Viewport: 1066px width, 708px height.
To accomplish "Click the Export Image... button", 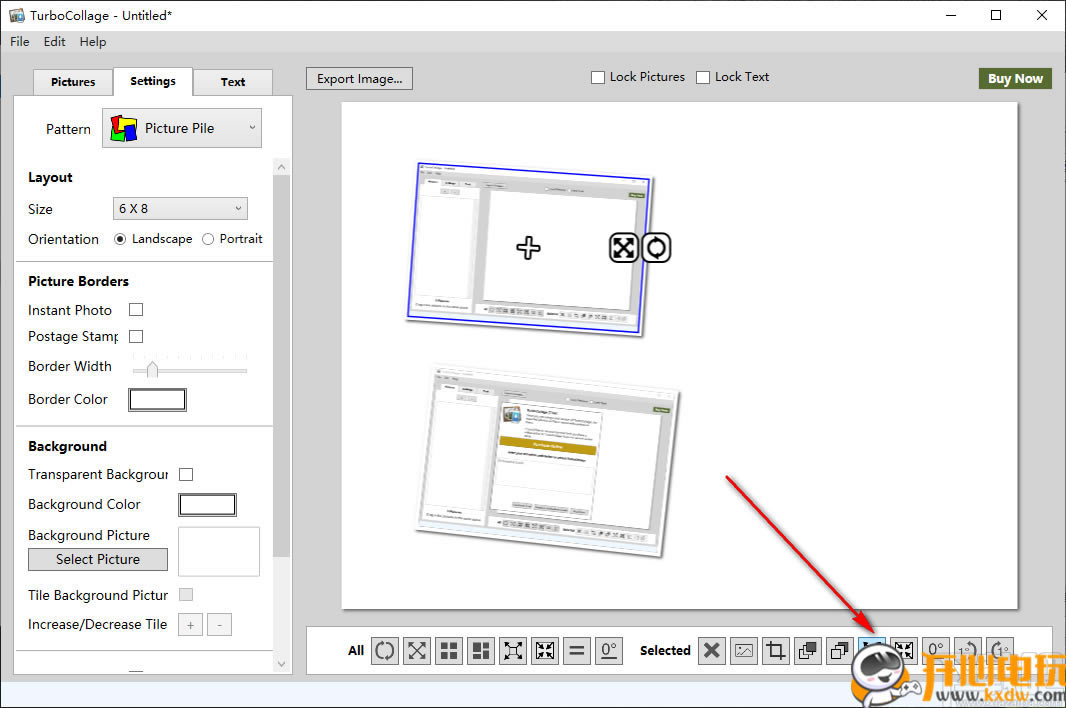I will point(359,78).
